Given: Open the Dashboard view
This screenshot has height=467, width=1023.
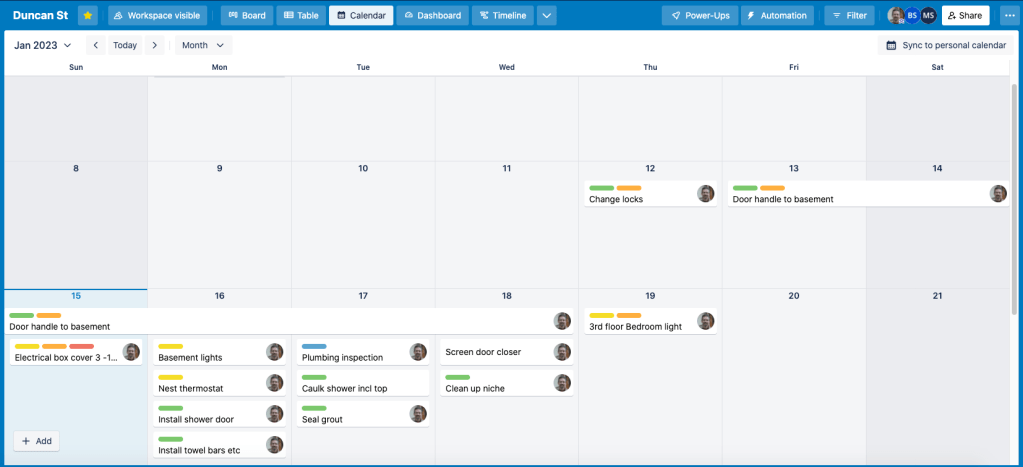Looking at the screenshot, I should tap(433, 16).
